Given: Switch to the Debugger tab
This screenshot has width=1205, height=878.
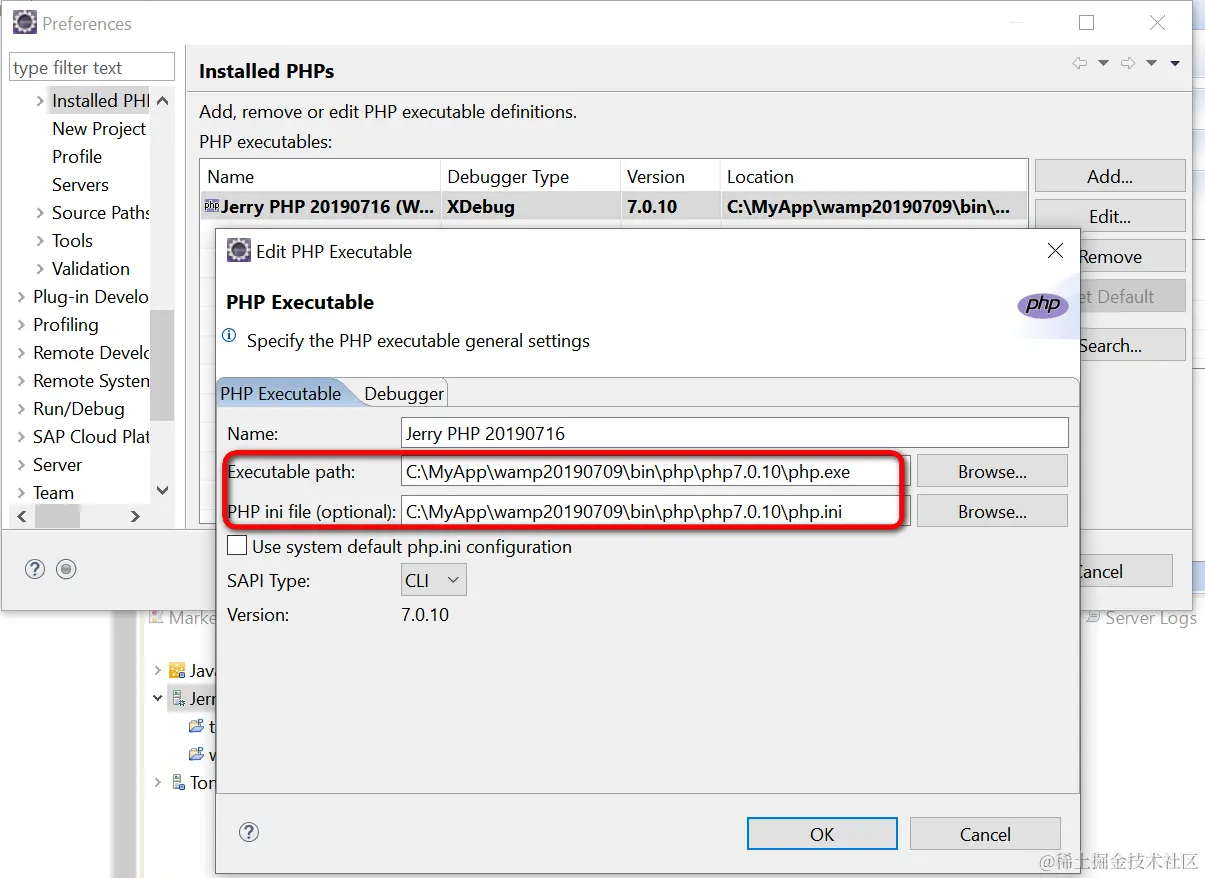Looking at the screenshot, I should click(404, 393).
